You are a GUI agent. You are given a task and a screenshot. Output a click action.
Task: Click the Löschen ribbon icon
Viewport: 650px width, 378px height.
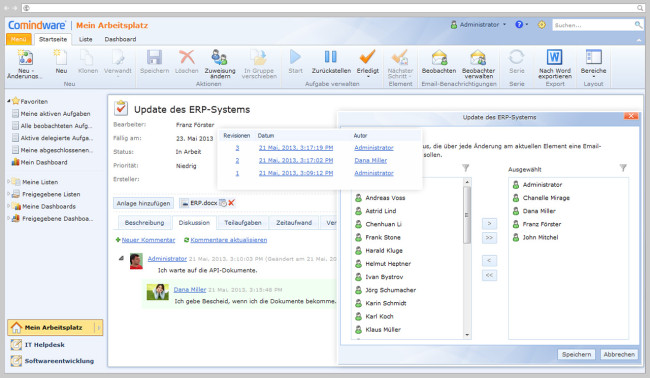coord(187,57)
